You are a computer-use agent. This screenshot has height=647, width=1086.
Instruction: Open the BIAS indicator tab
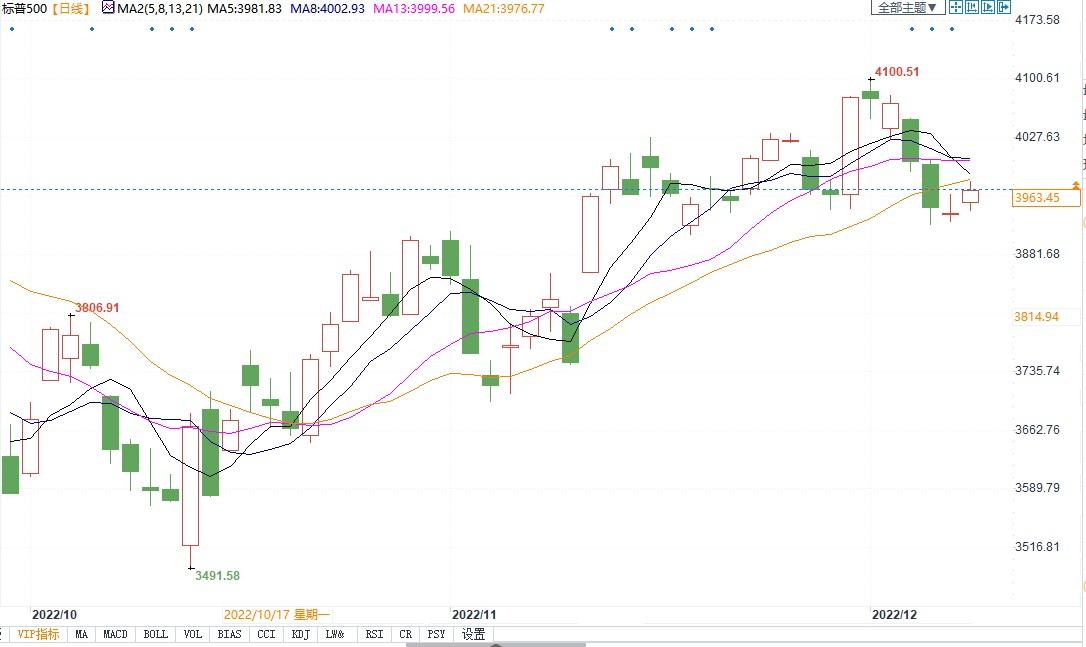(x=229, y=634)
